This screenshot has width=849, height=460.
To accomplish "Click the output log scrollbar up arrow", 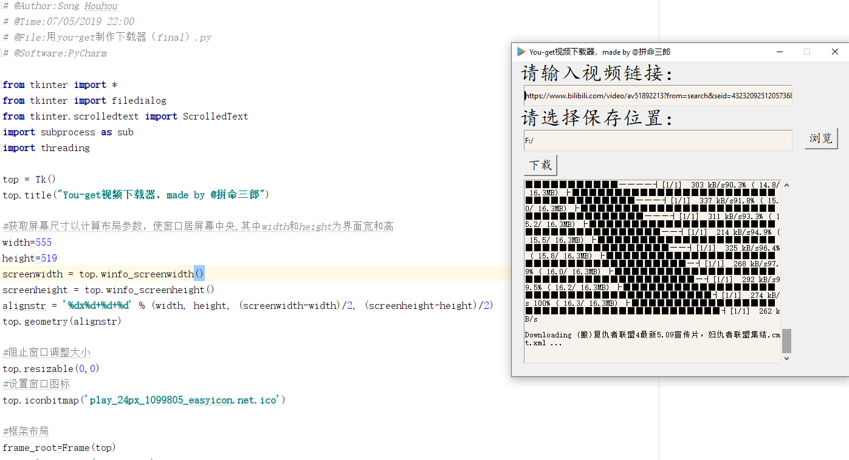I will point(787,185).
